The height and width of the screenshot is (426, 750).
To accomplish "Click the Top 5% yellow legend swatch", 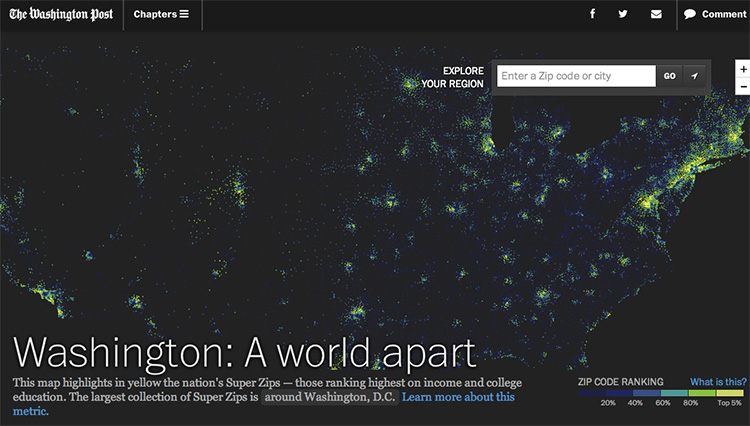I will [728, 392].
